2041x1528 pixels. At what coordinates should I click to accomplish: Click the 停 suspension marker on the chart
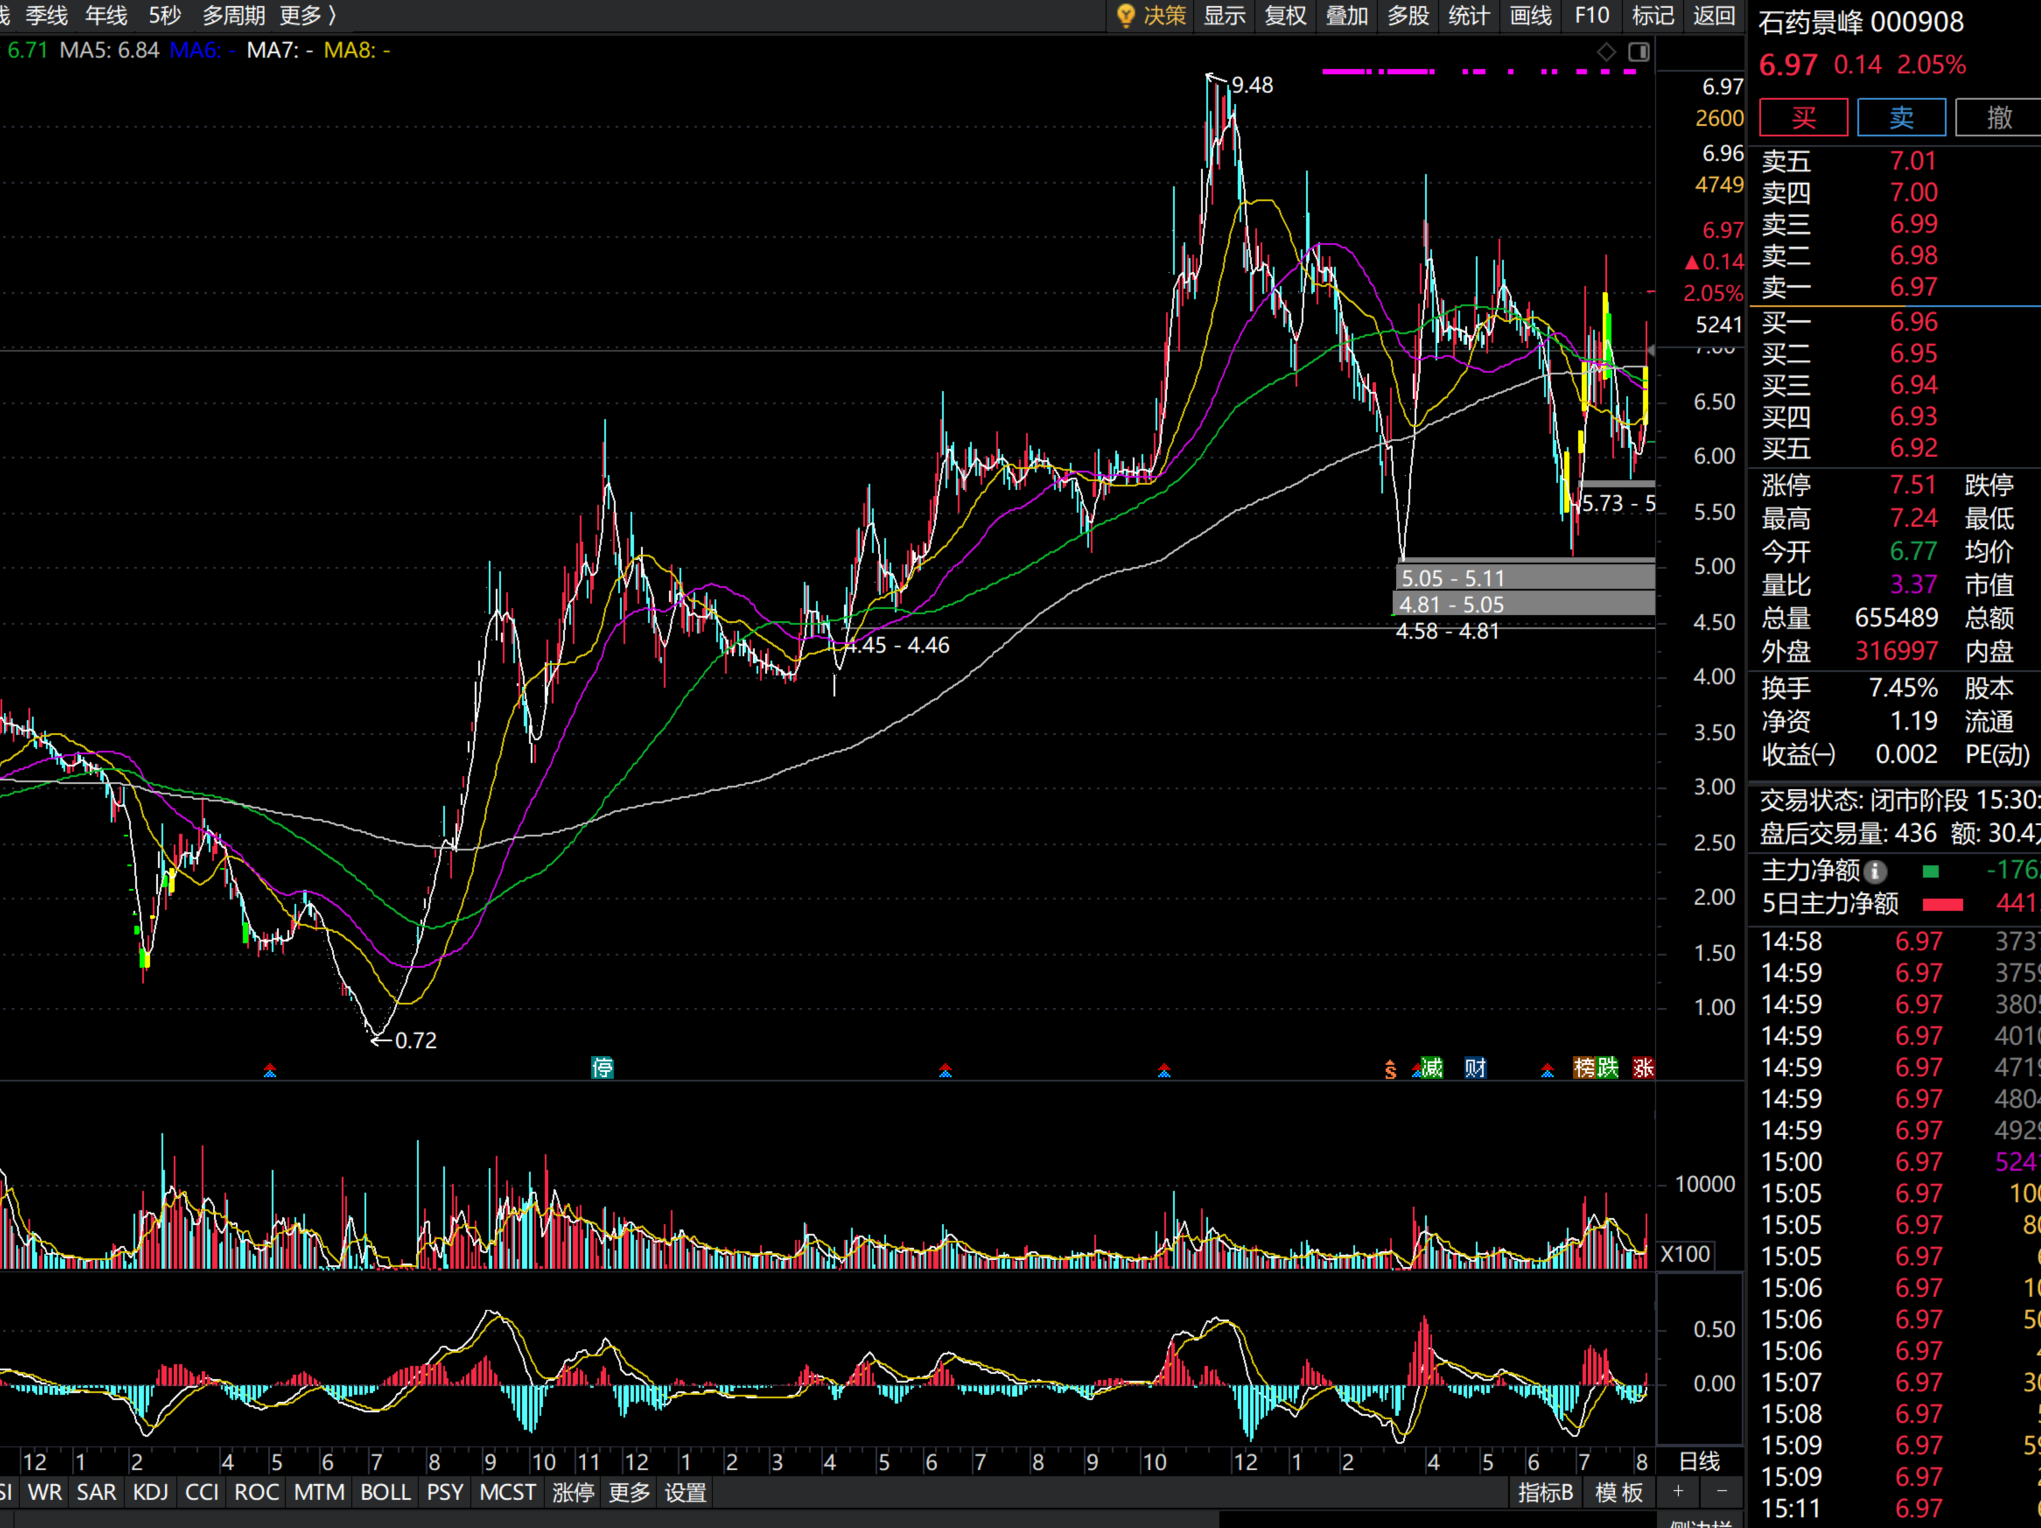[x=602, y=1068]
